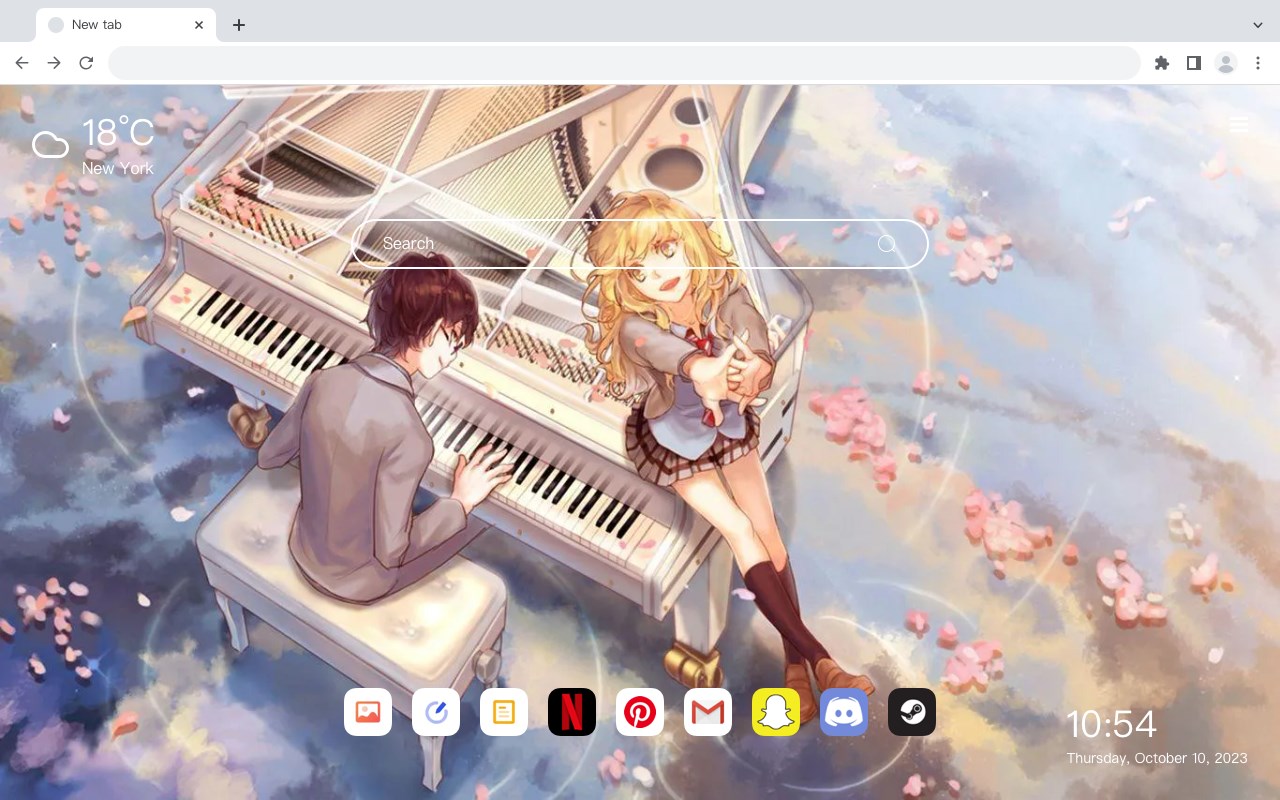This screenshot has width=1280, height=800.
Task: Open the hamburger menu at top right
Action: 1238,125
